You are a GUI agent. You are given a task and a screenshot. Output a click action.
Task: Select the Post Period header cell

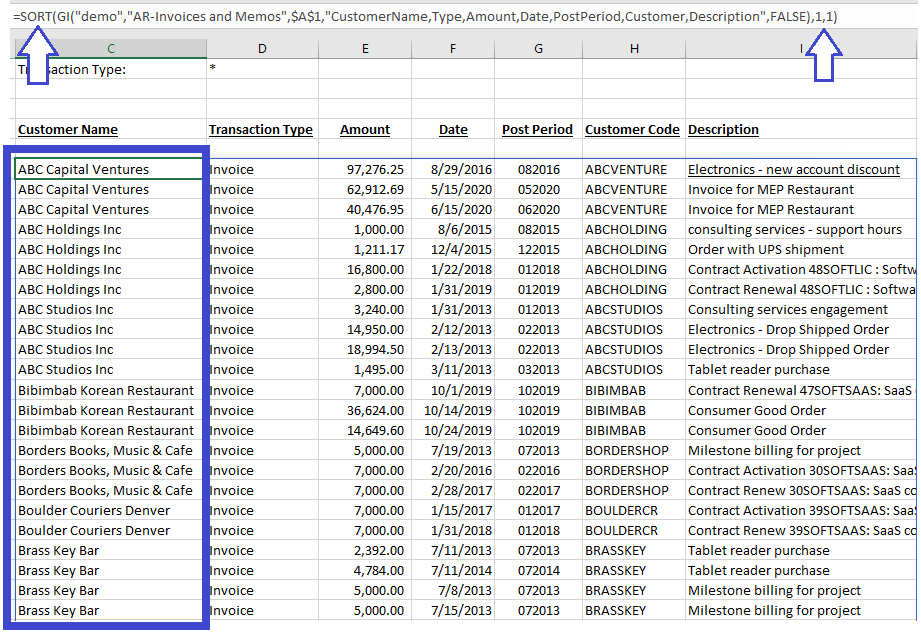[537, 130]
